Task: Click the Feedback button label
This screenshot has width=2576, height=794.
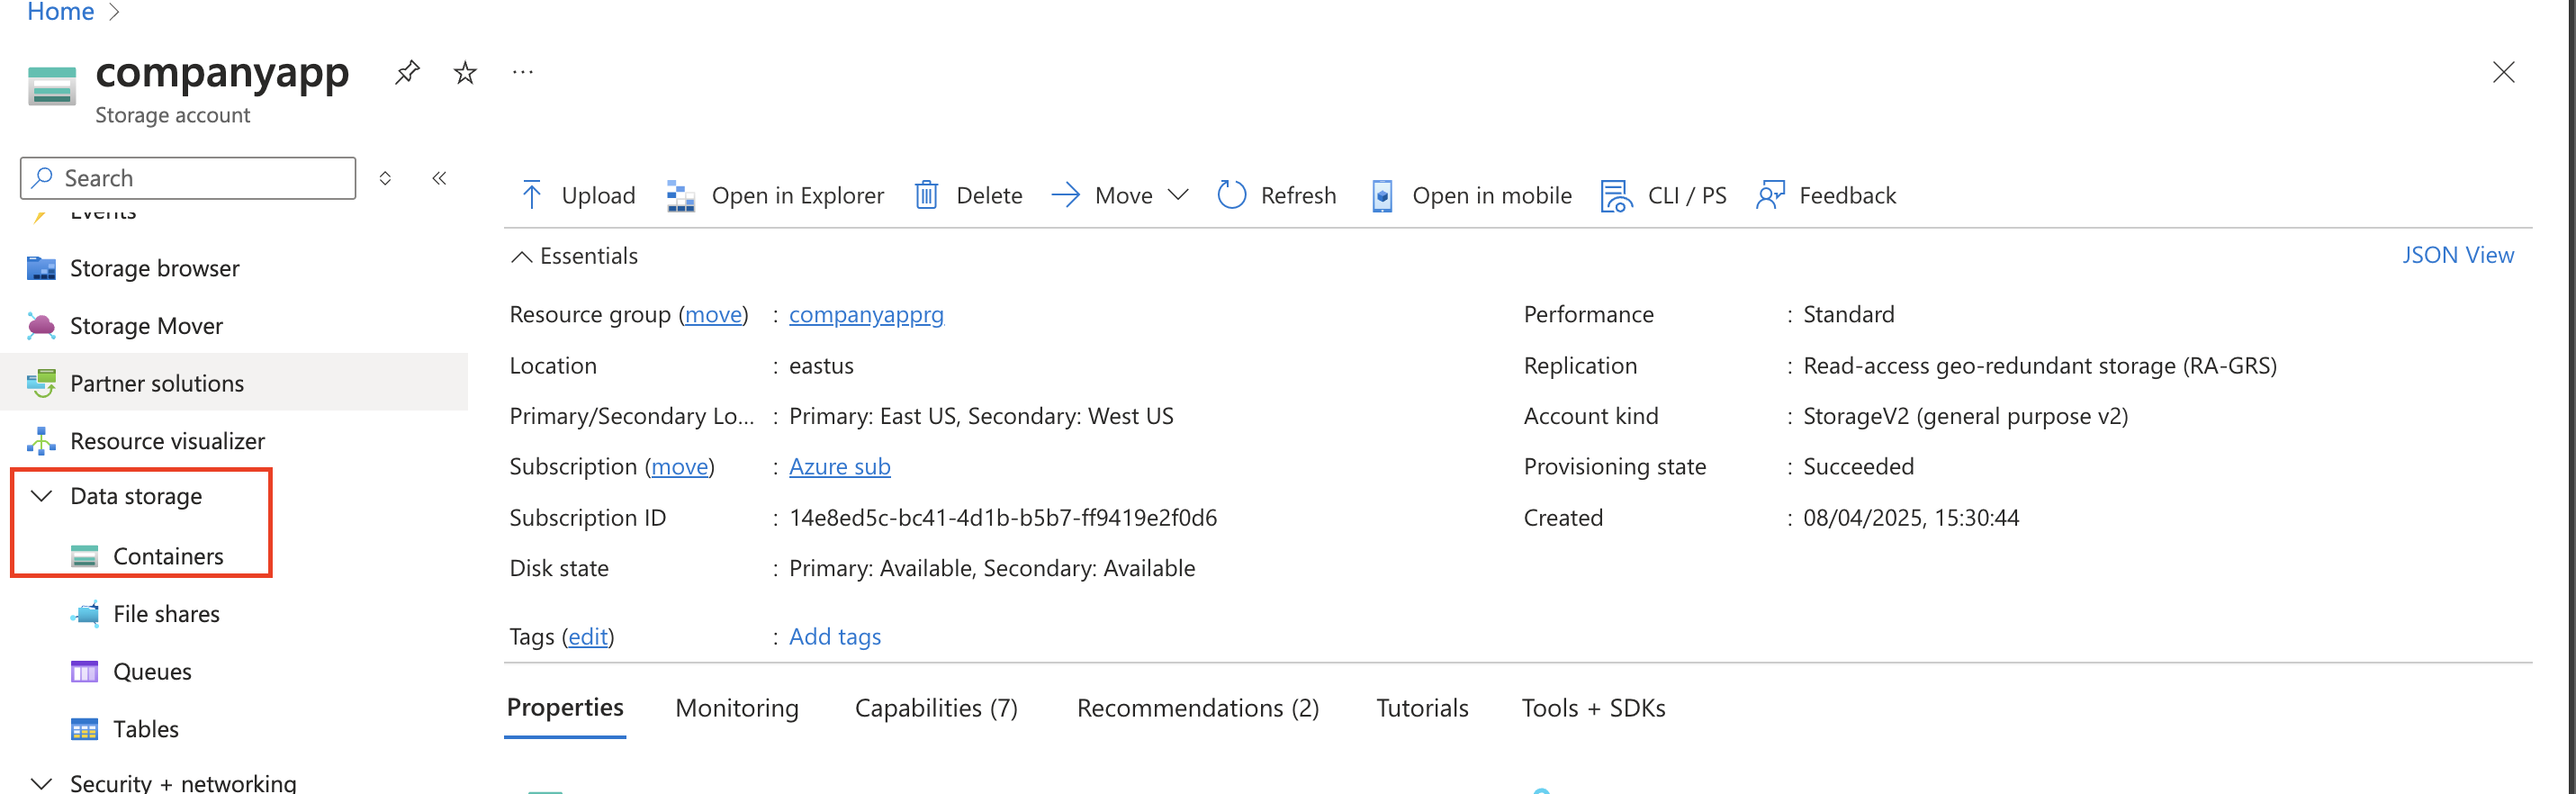Action: pyautogui.click(x=1847, y=195)
